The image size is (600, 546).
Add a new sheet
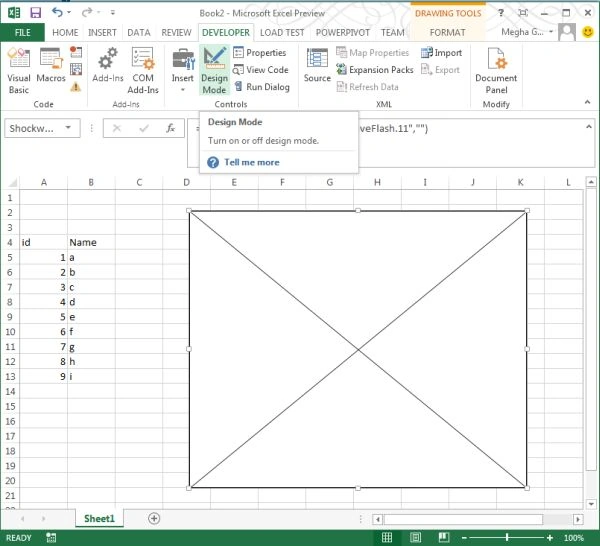coord(154,518)
